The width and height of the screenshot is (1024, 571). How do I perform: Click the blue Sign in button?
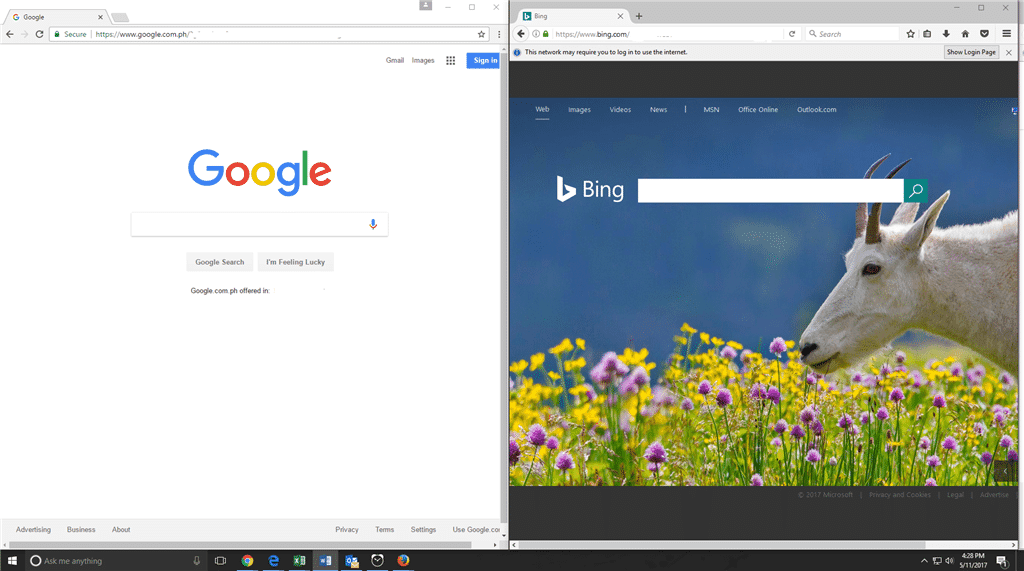pos(483,60)
